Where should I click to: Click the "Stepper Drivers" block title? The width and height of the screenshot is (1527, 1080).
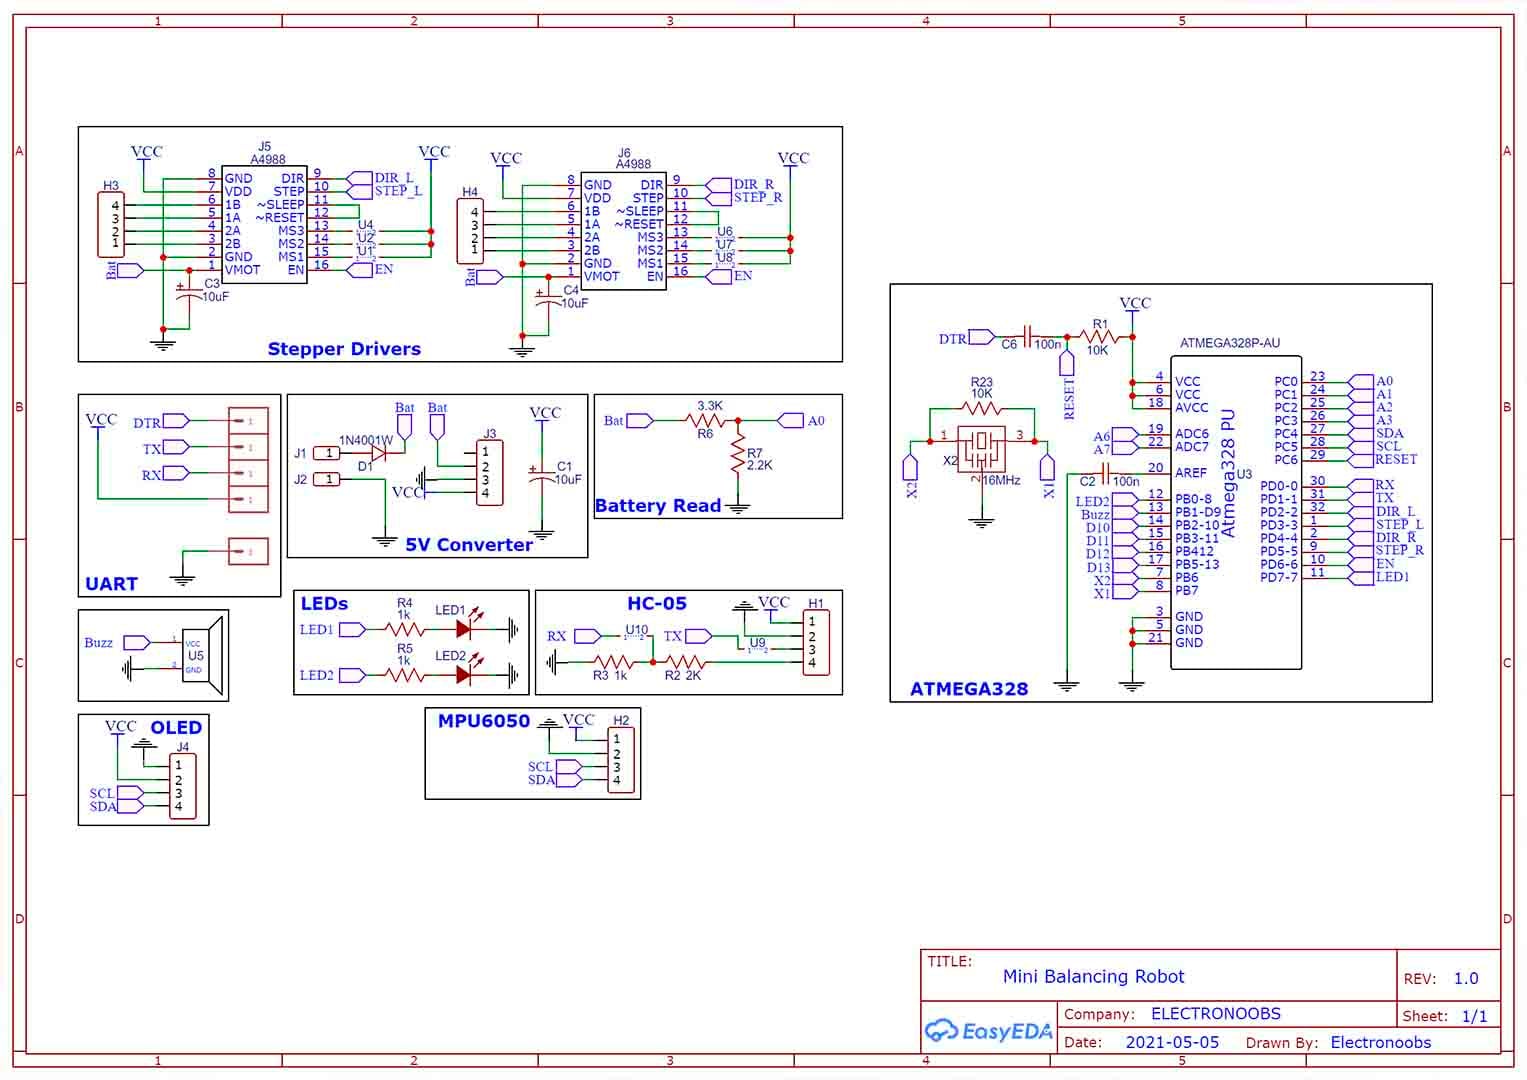pos(344,349)
